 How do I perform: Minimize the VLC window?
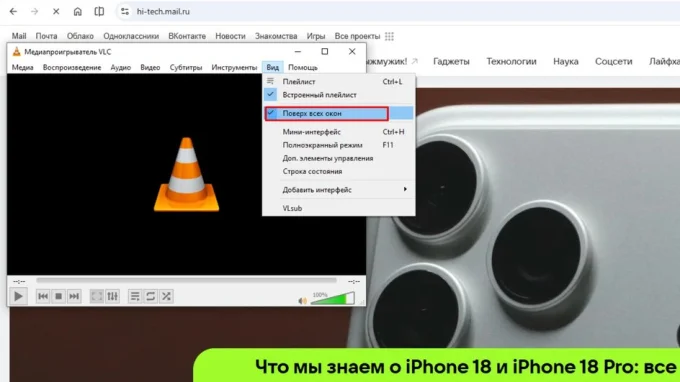(x=298, y=52)
